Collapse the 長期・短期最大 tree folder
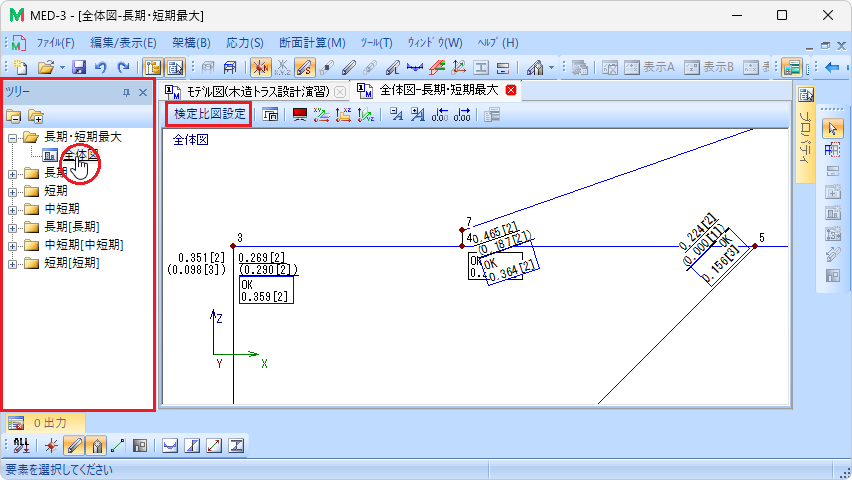 pos(12,137)
